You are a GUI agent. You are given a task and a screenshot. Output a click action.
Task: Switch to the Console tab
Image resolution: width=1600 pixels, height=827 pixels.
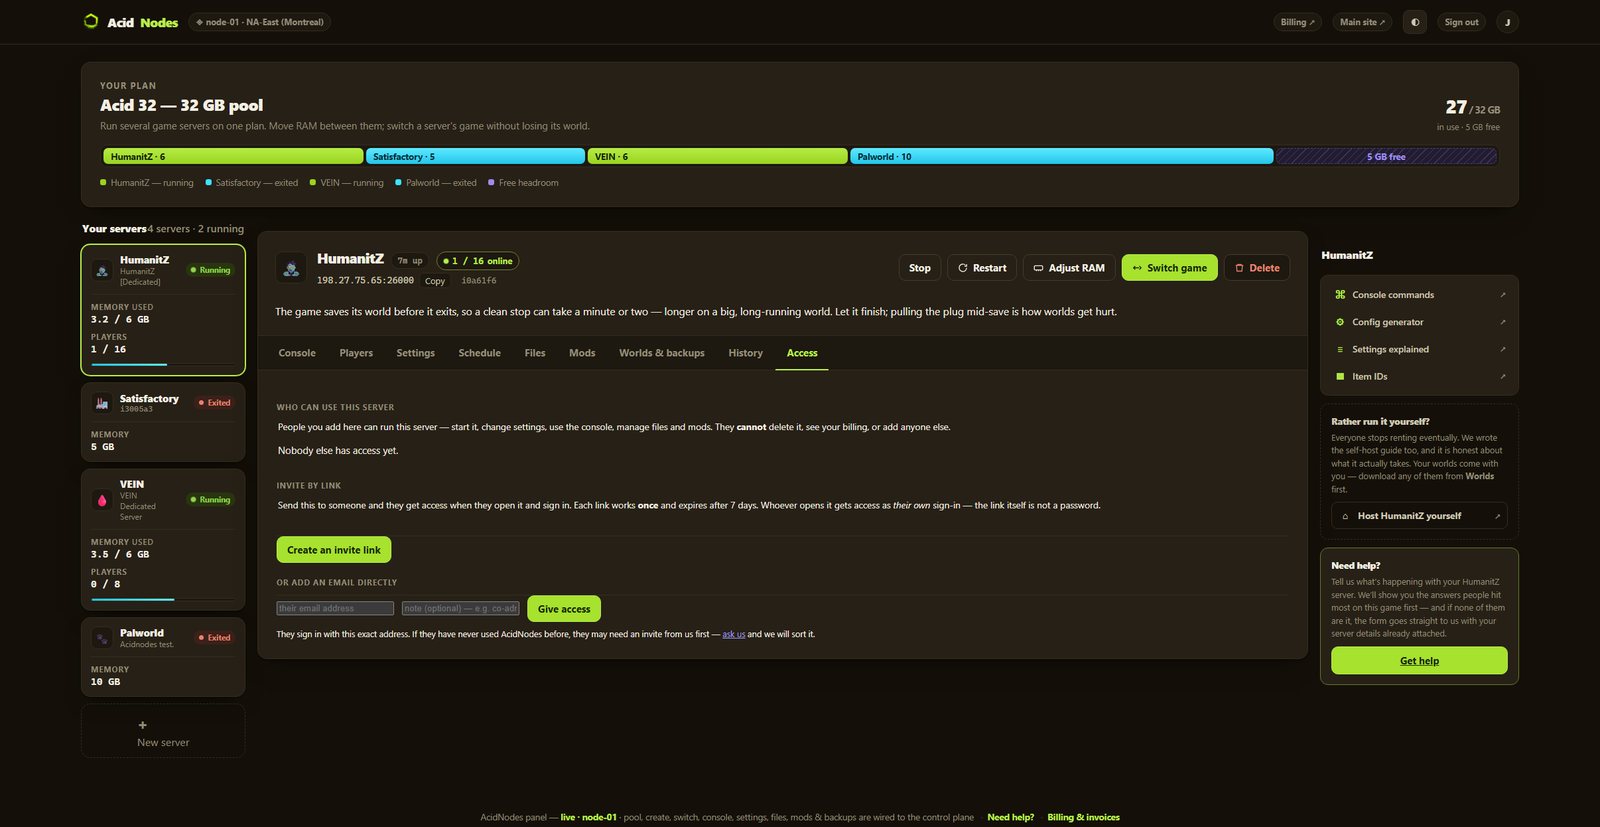pos(297,353)
